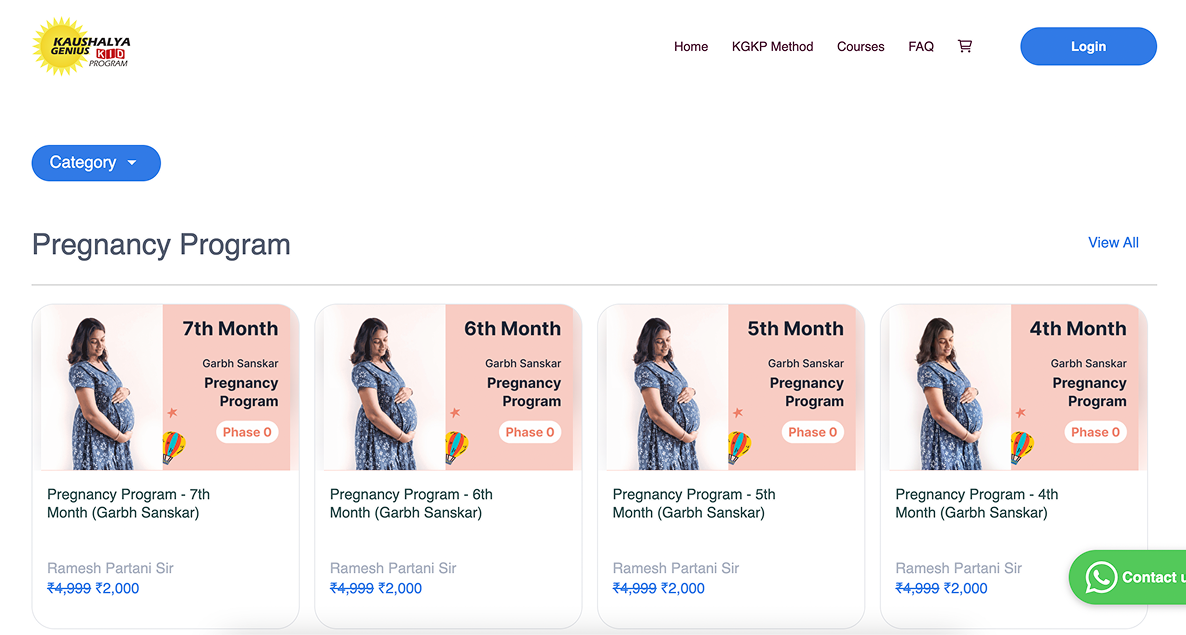
Task: Click View All for Pregnancy Program
Action: (x=1113, y=243)
